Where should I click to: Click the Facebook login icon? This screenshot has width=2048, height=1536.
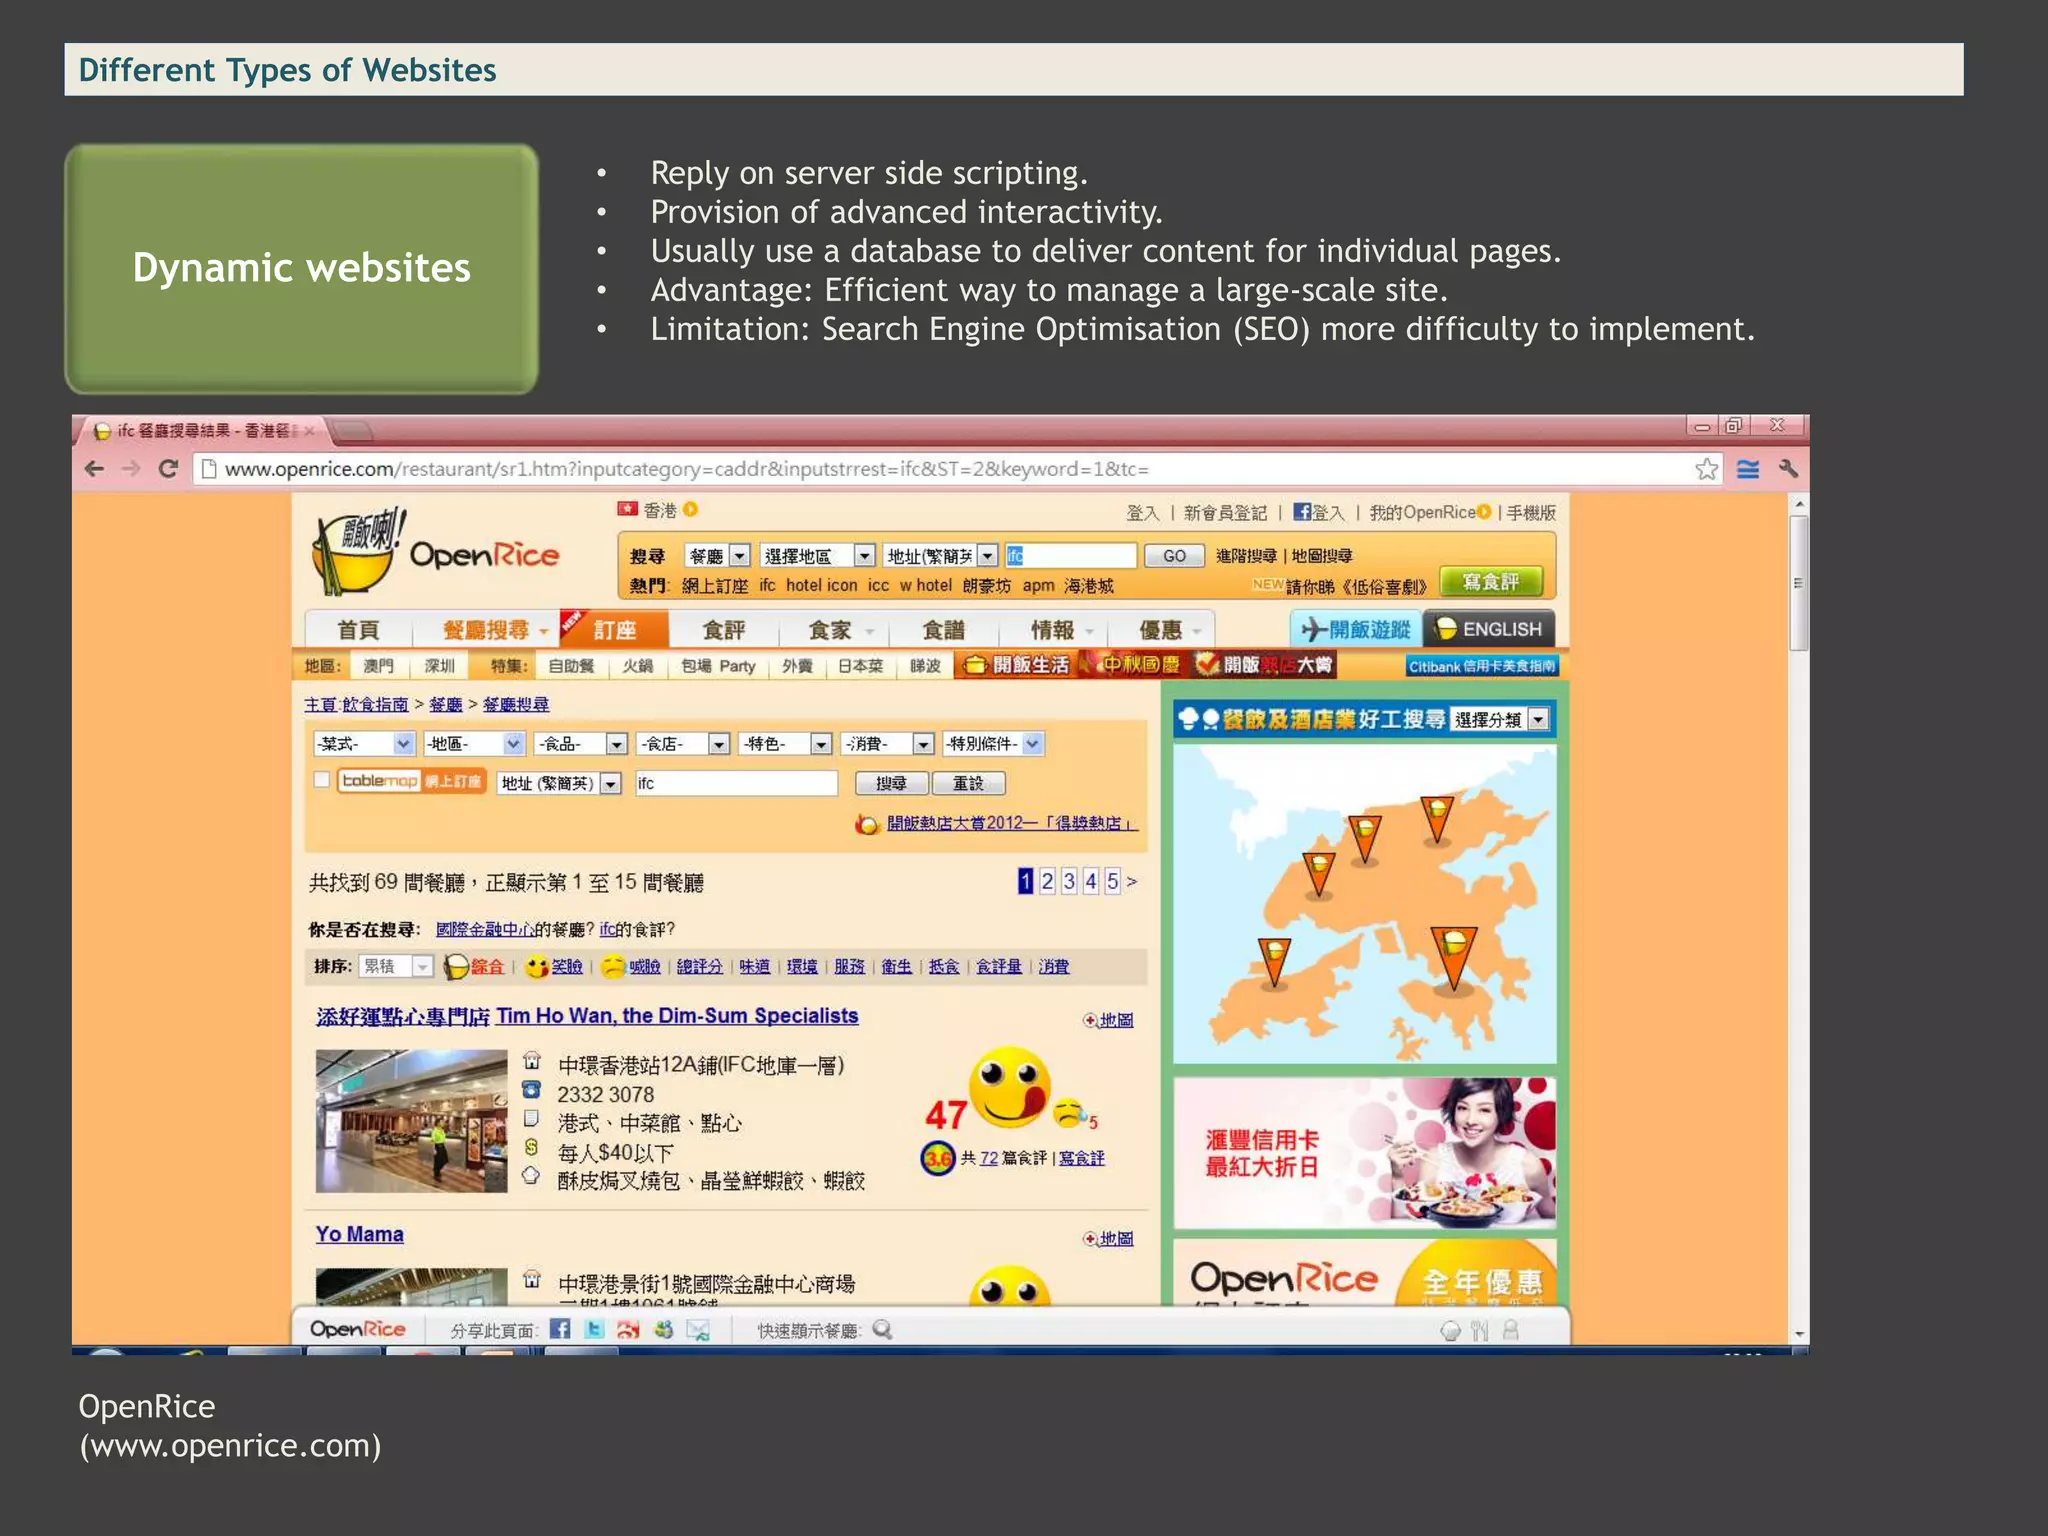1302,512
